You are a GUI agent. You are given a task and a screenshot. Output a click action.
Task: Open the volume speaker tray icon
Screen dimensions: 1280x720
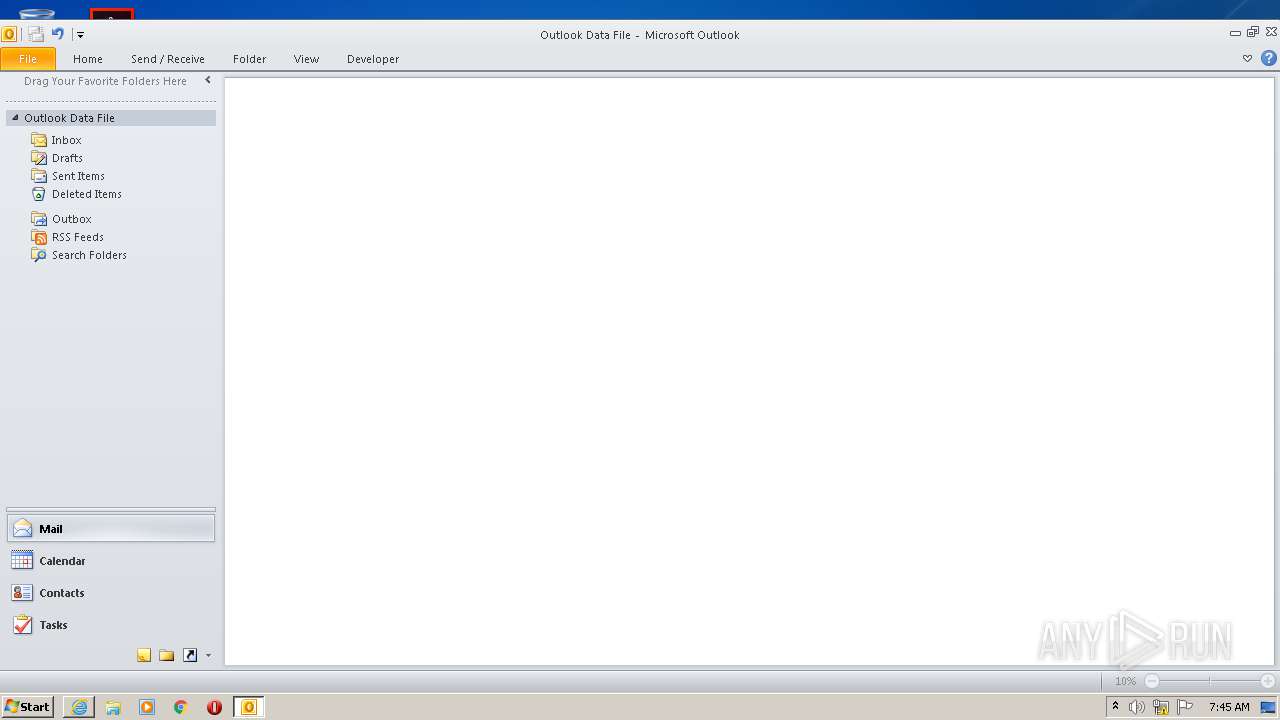pos(1137,707)
